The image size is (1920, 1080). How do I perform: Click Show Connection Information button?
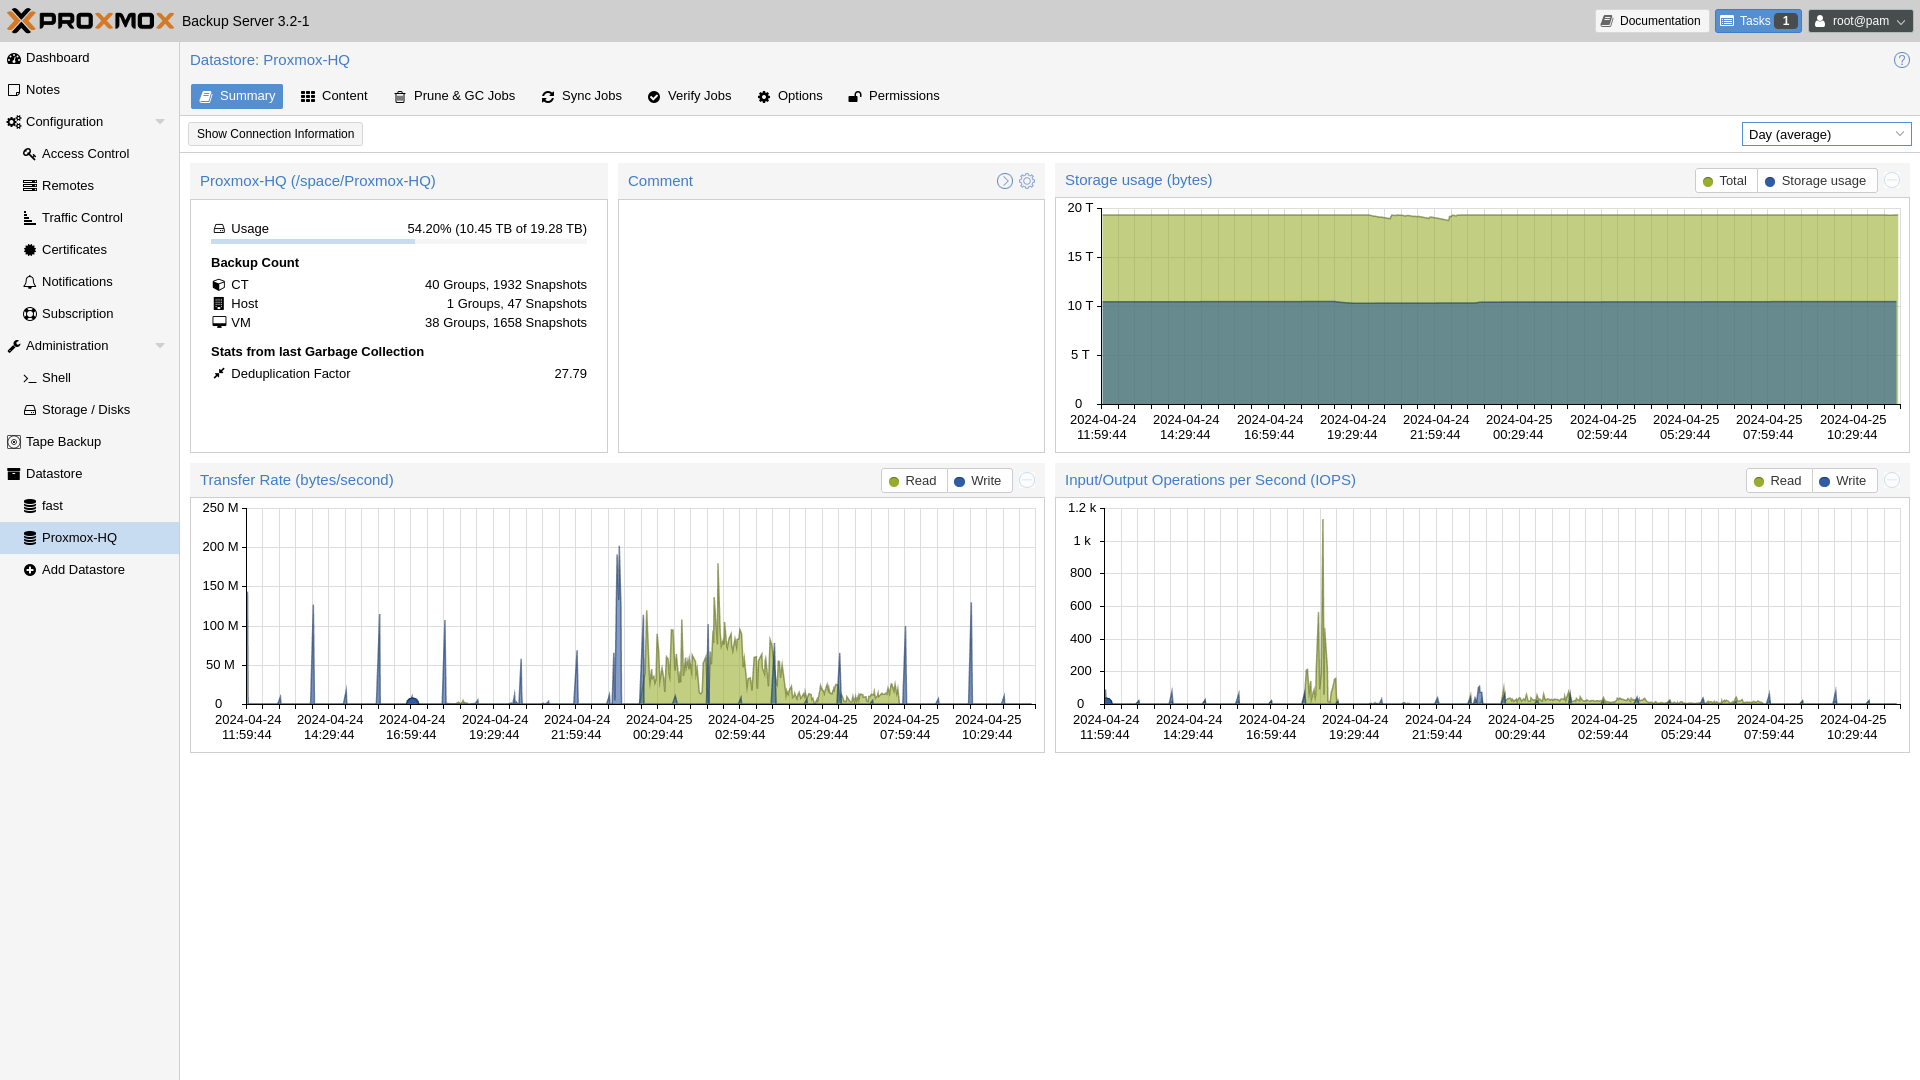275,134
